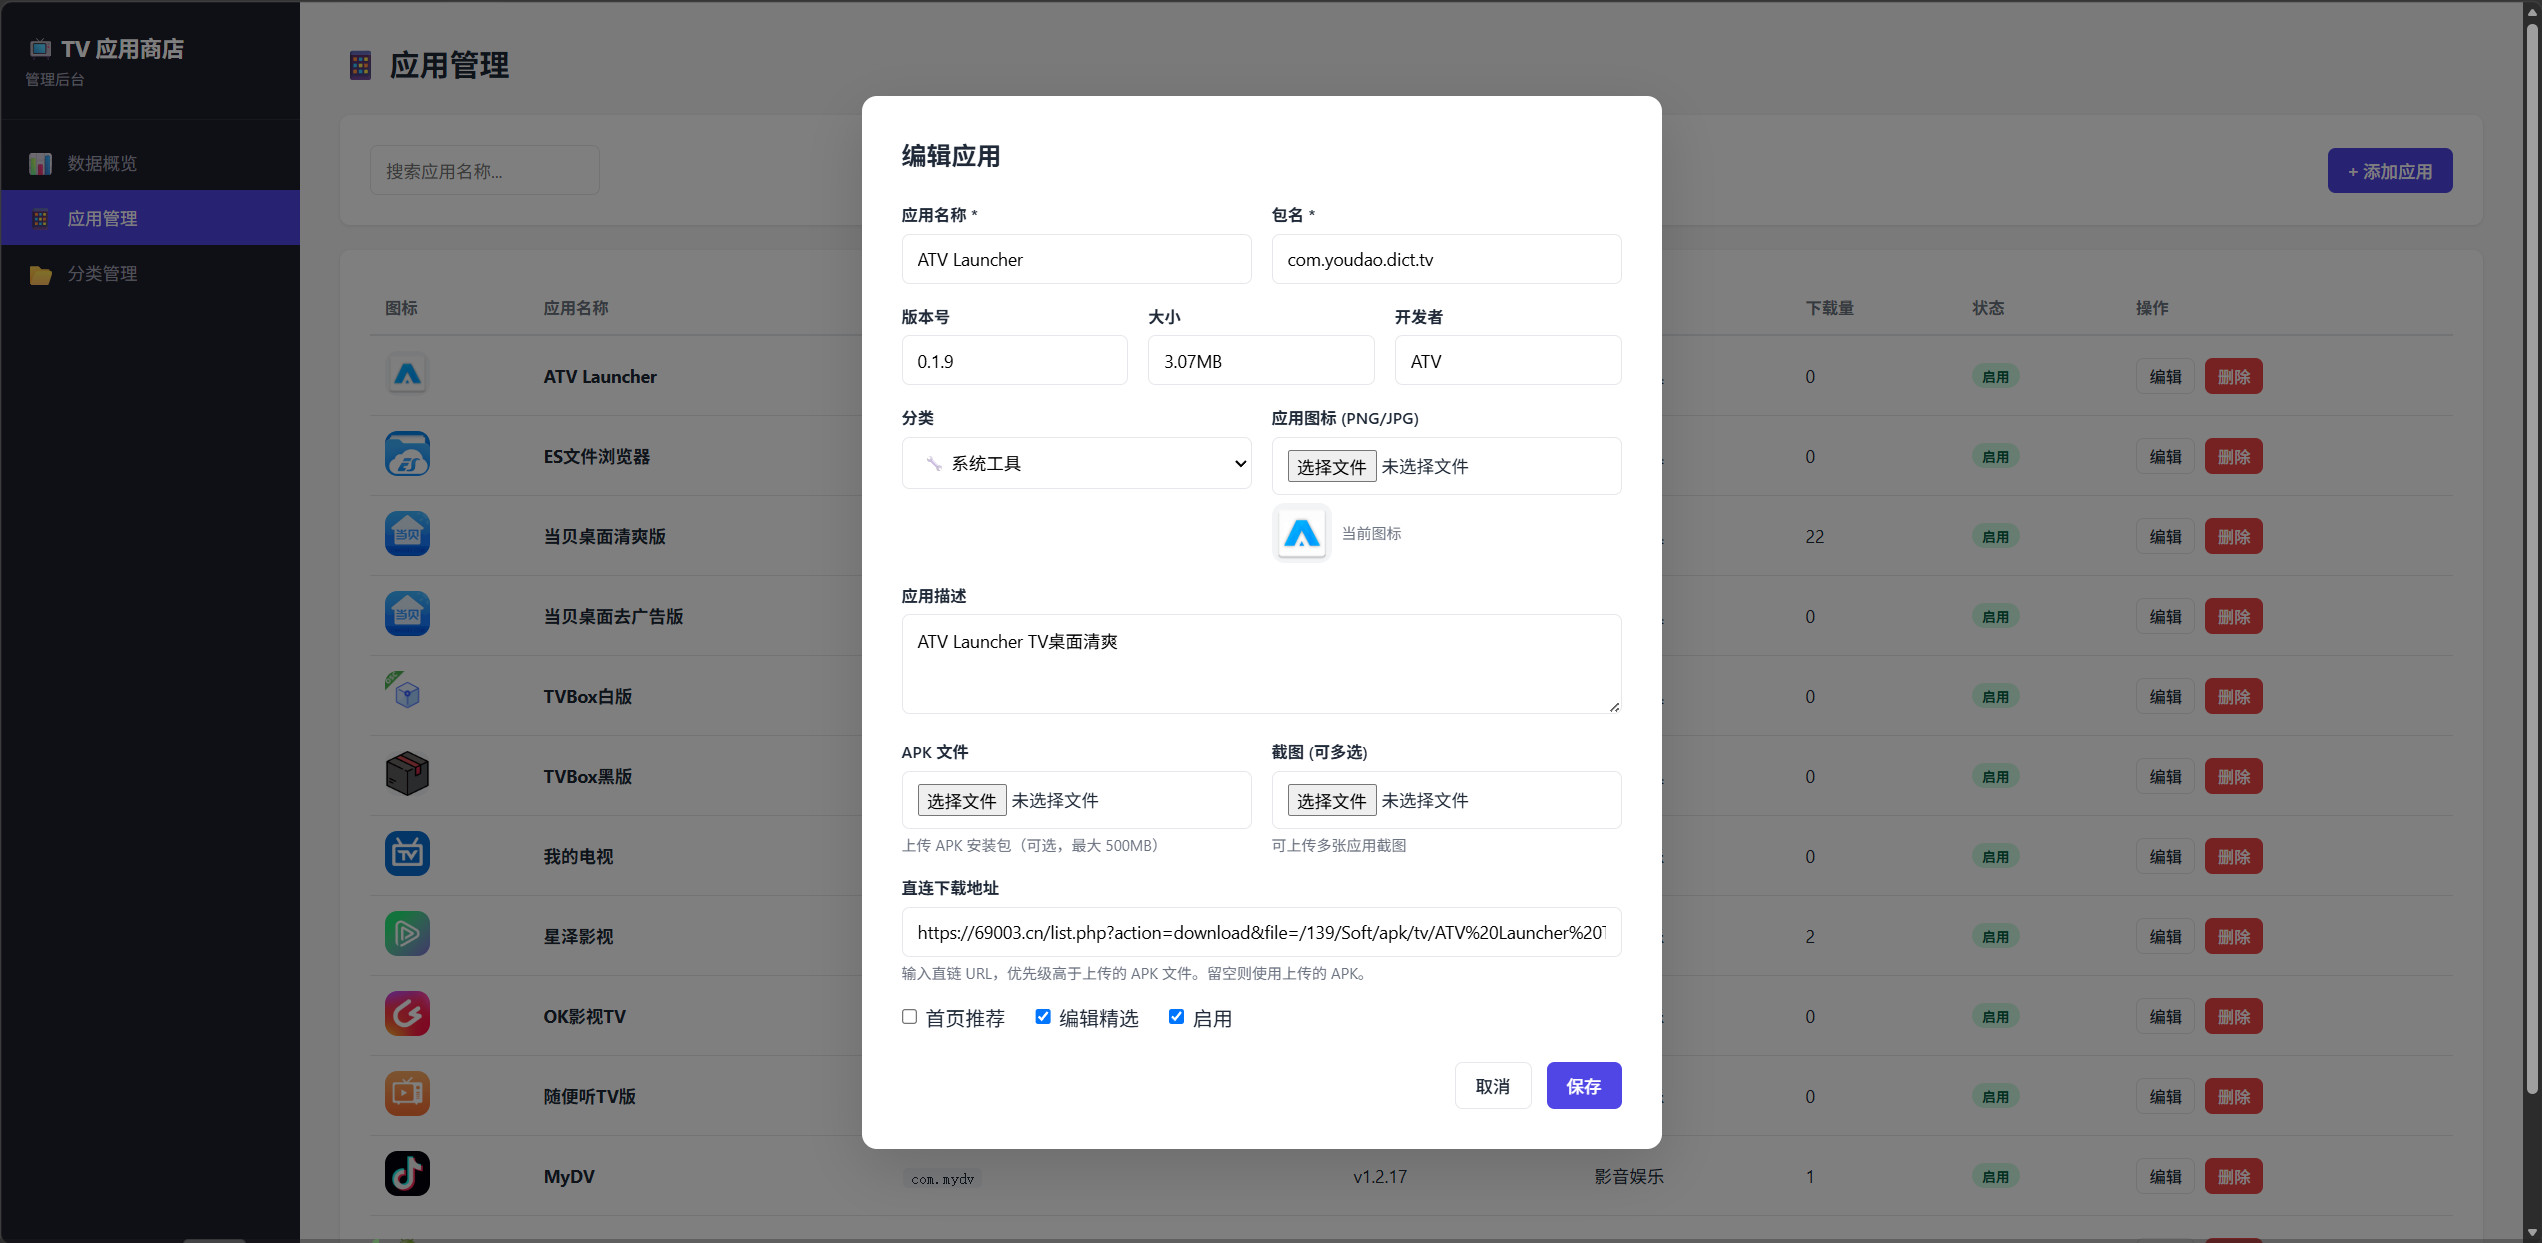The image size is (2542, 1243).
Task: Choose a file for 应用图标
Action: (x=1332, y=467)
